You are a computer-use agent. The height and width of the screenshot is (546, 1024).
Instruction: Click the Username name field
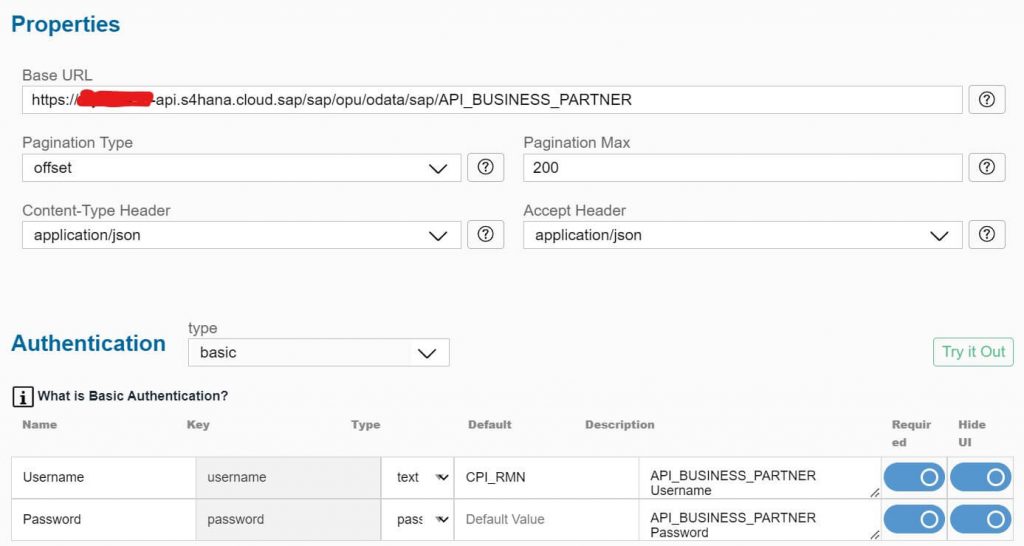coord(104,477)
